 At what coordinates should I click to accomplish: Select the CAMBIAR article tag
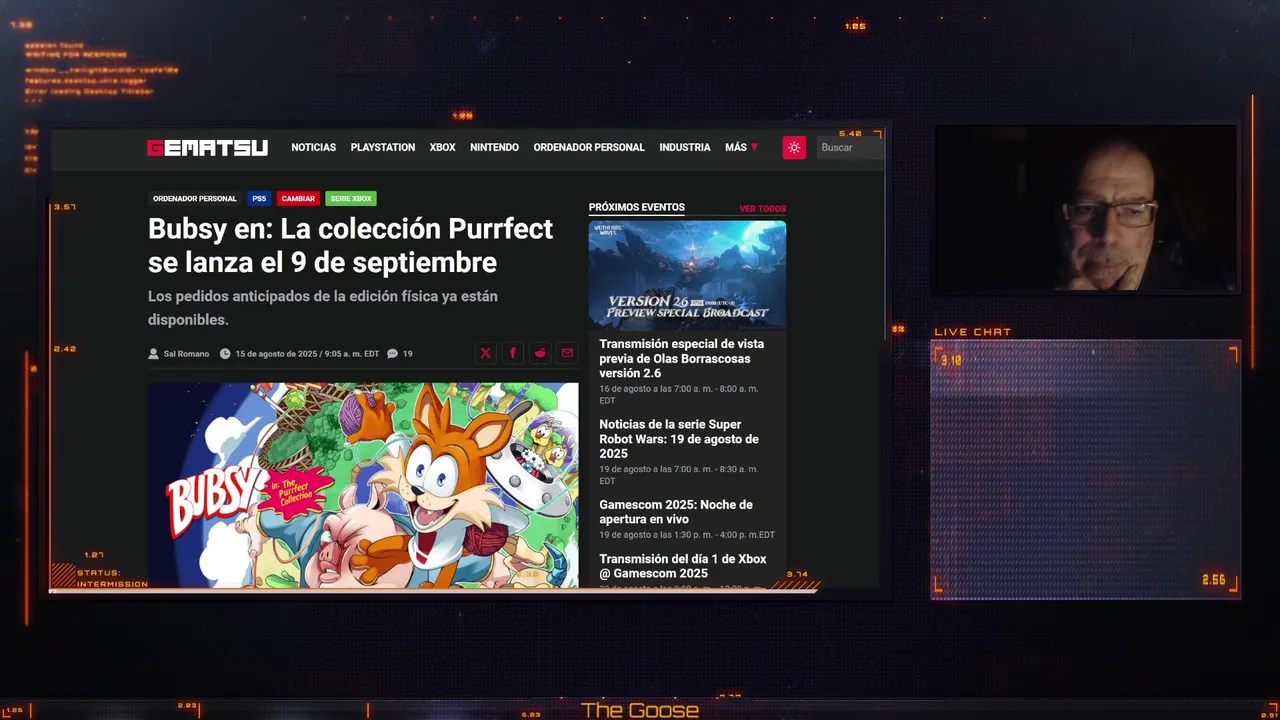tap(298, 199)
